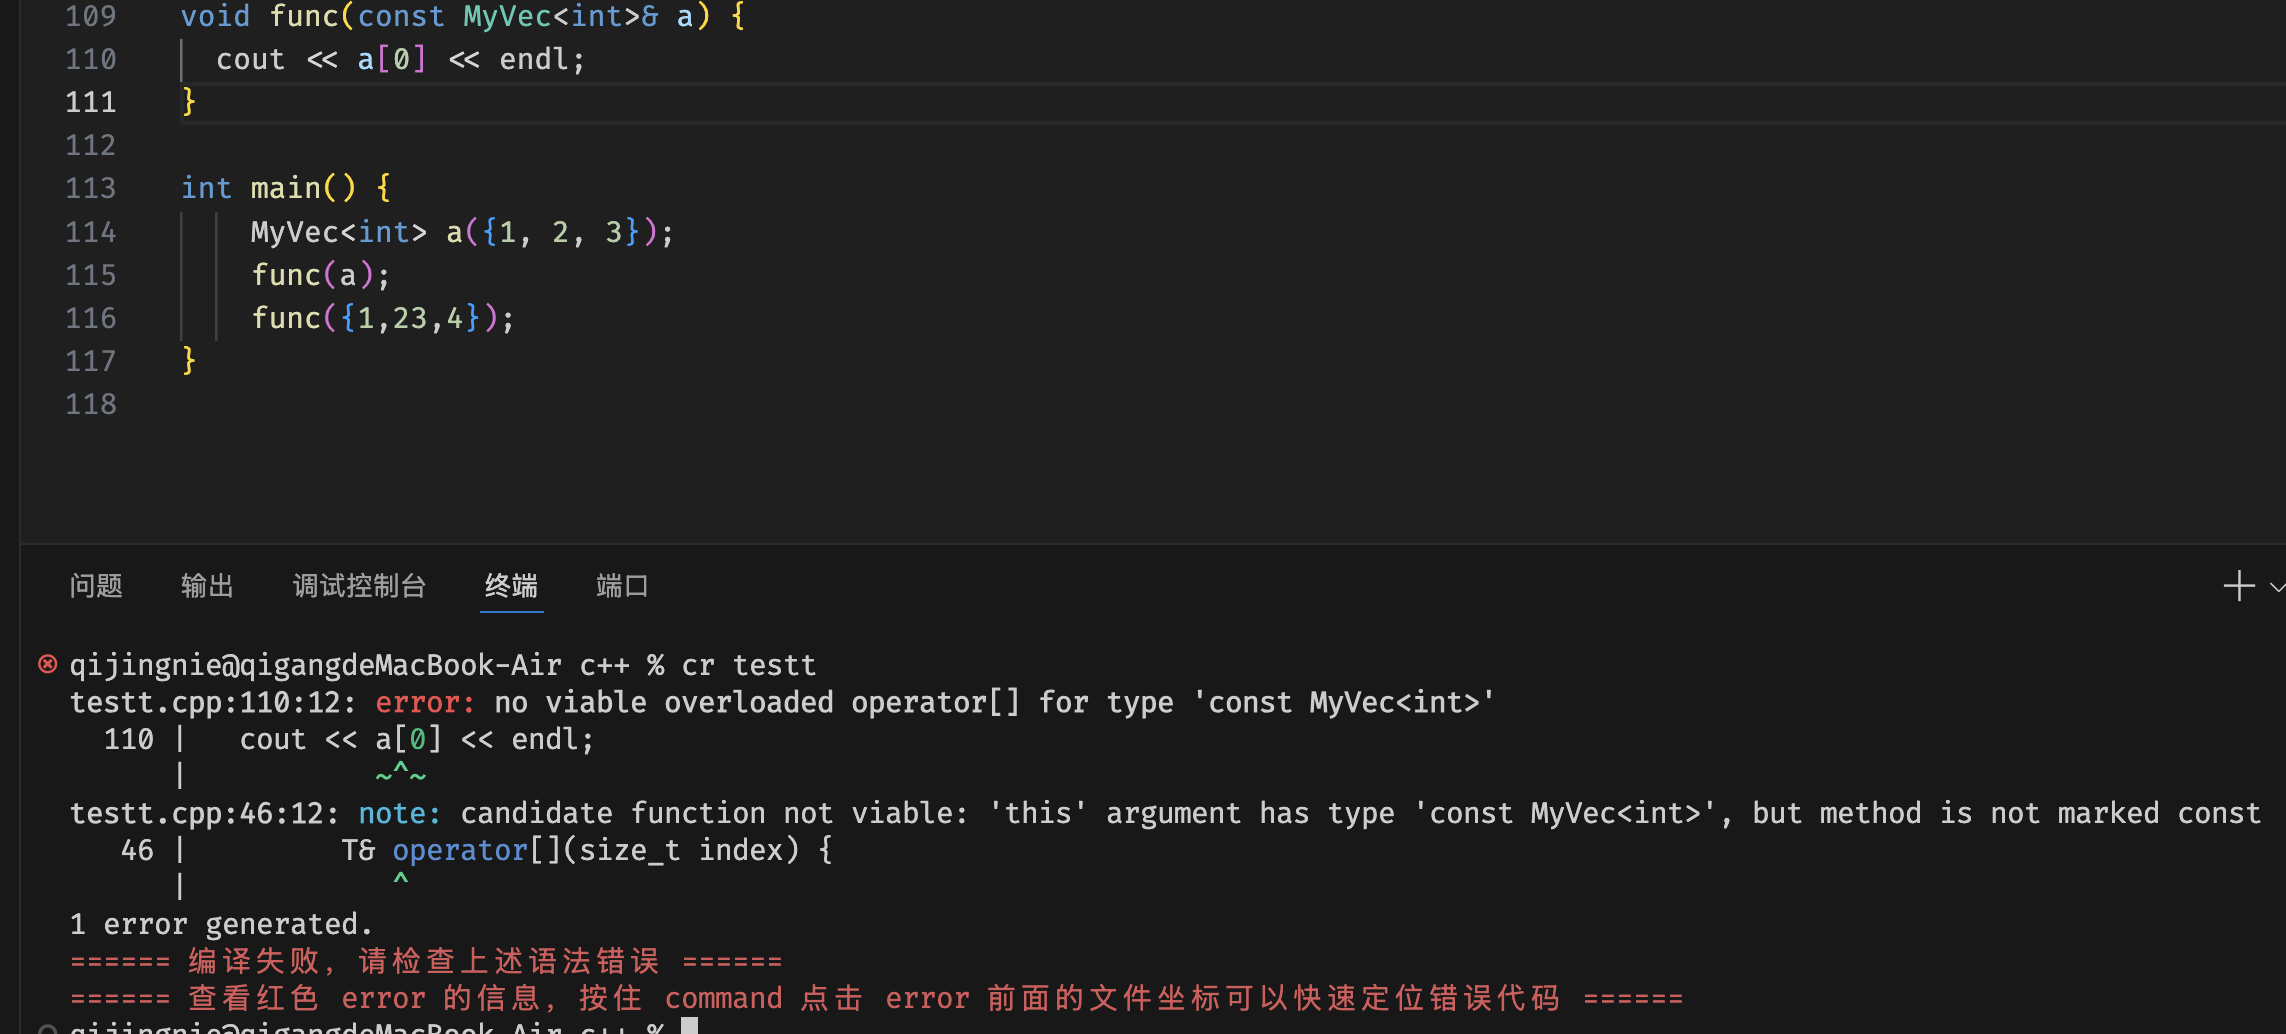Viewport: 2286px width, 1034px height.
Task: Click line number 113 in gutter
Action: tap(91, 188)
